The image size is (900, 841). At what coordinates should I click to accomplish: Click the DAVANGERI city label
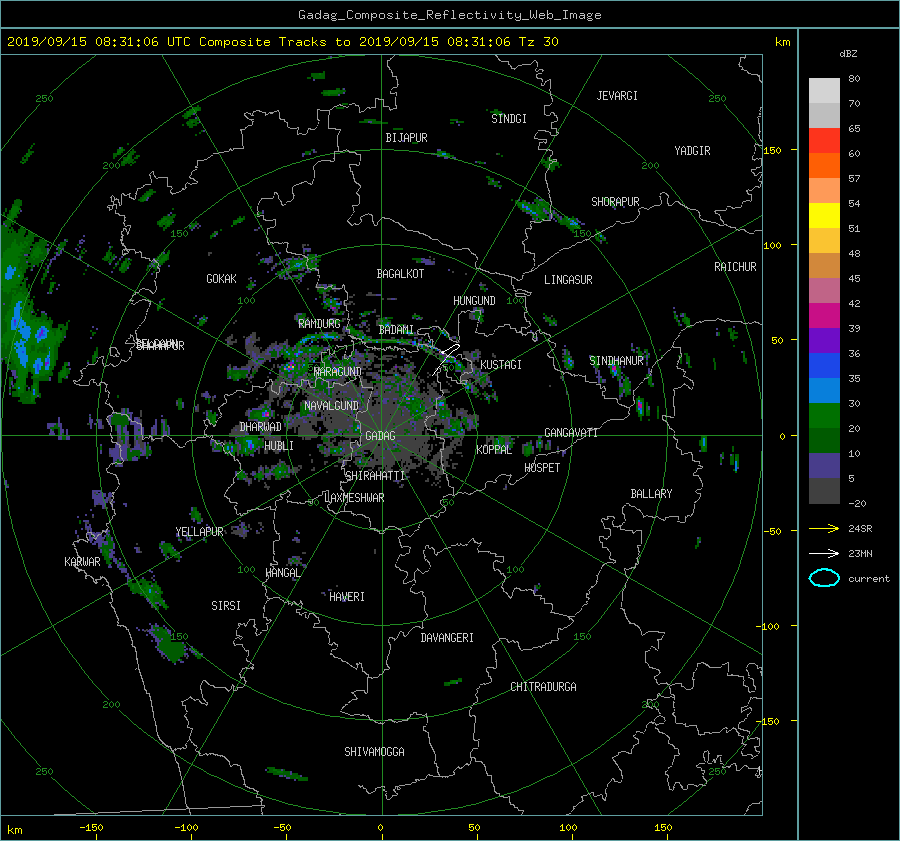point(447,638)
